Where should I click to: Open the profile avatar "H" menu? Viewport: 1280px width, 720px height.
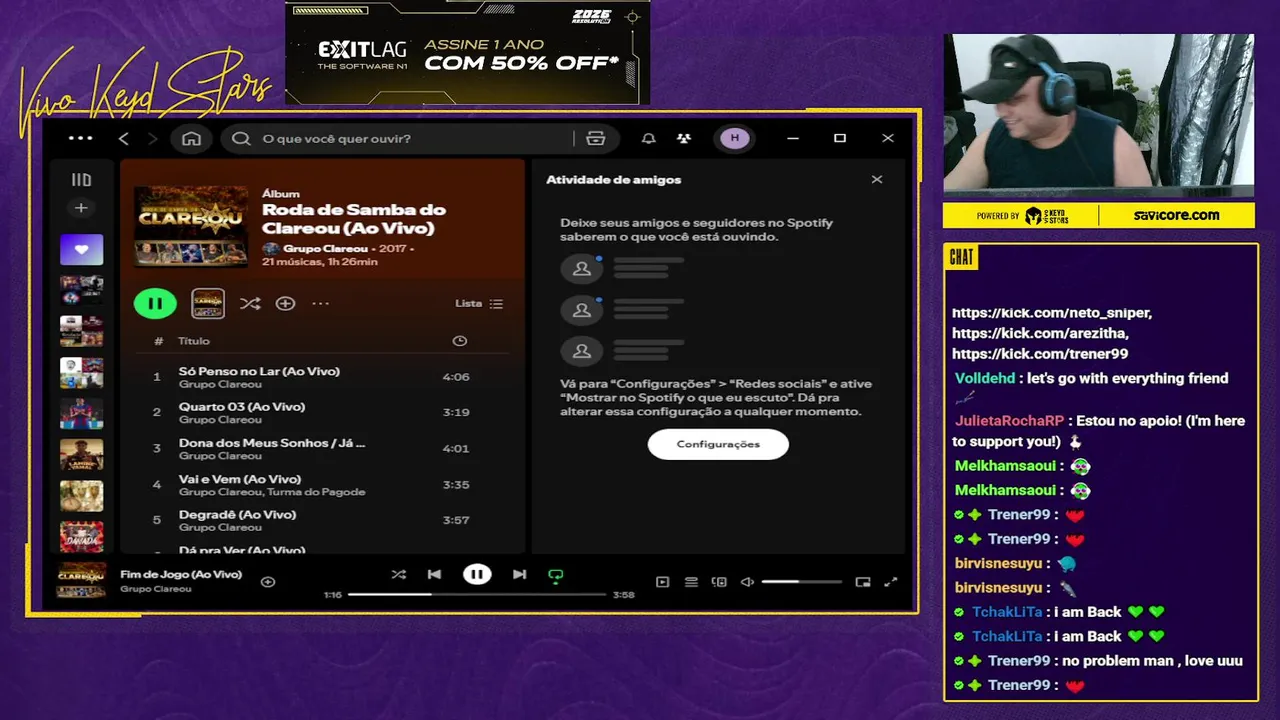pyautogui.click(x=735, y=138)
